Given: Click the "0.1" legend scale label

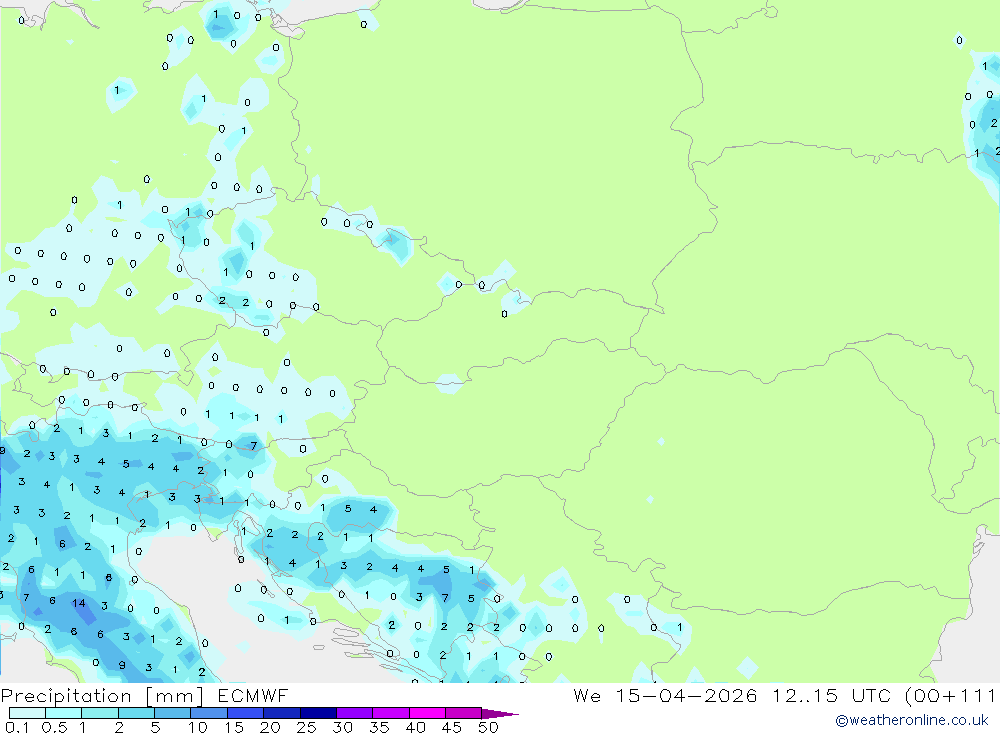Looking at the screenshot, I should point(17,727).
